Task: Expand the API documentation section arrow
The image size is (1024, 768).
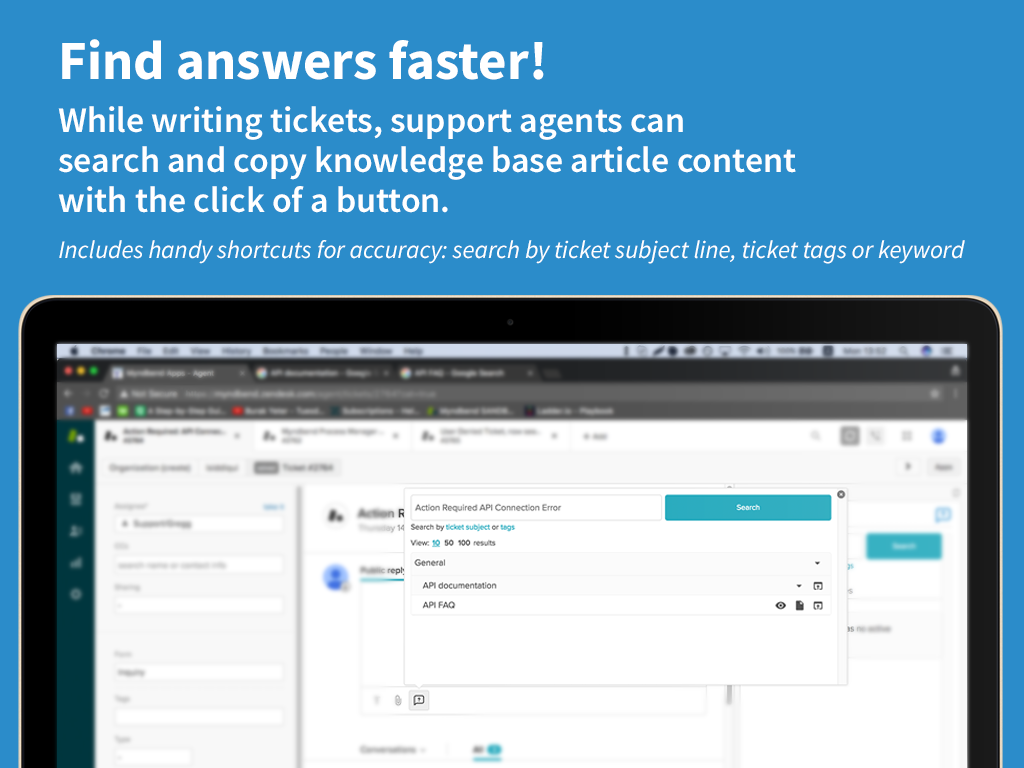Action: 799,586
